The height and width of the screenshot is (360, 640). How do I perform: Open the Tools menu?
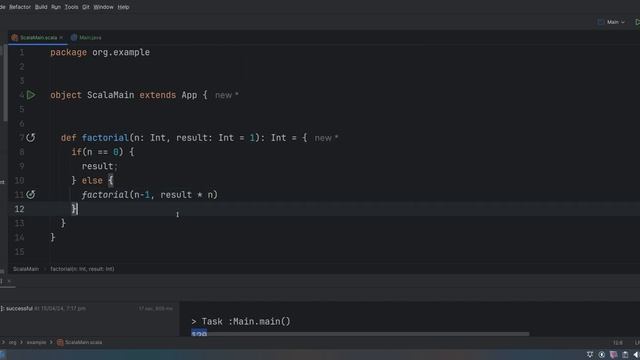click(x=71, y=7)
